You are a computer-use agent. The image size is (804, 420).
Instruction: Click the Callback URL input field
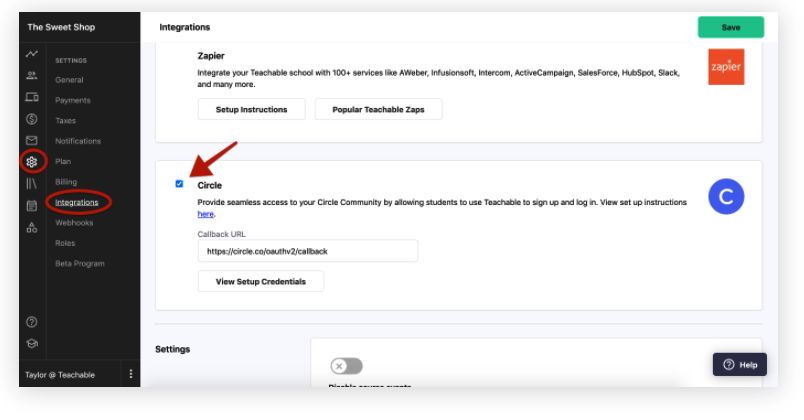pyautogui.click(x=308, y=251)
